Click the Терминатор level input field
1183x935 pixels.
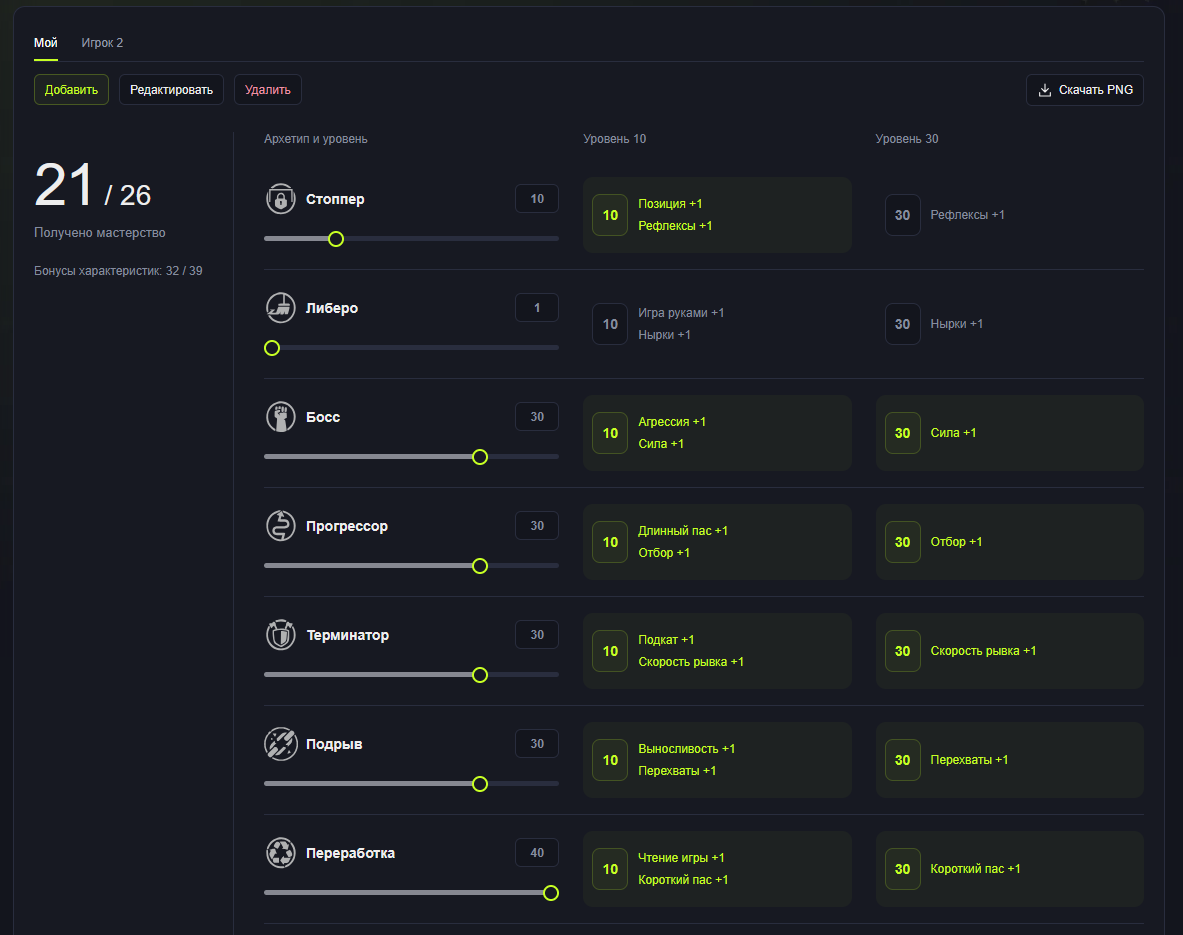click(537, 635)
